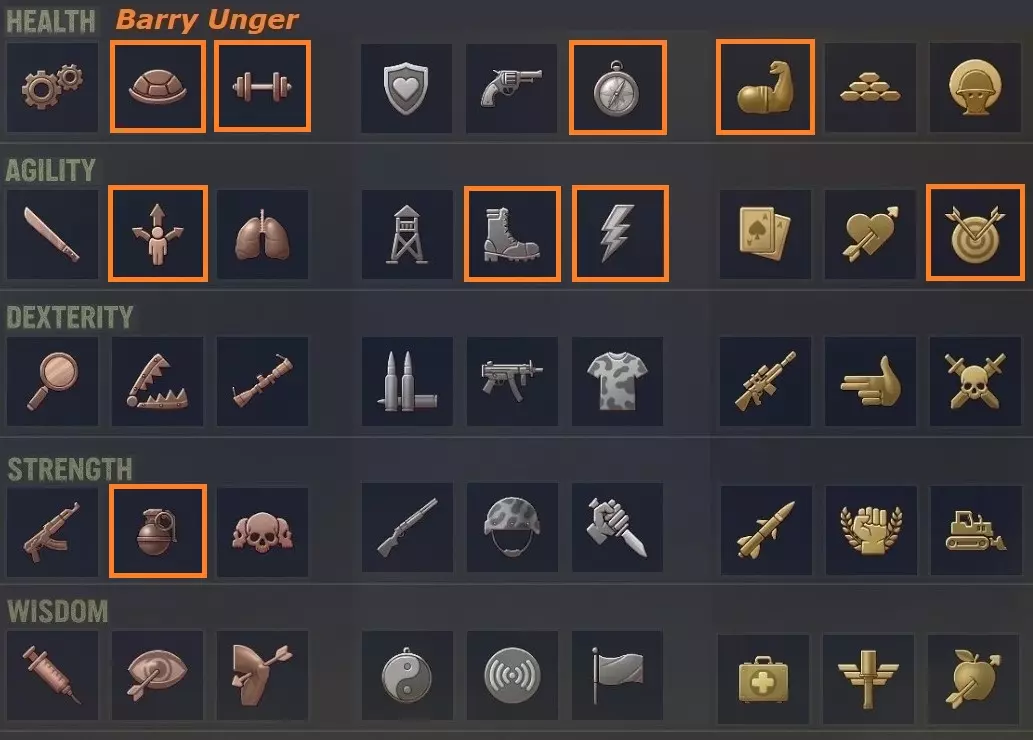Select the machete perk under Agility

(52, 234)
